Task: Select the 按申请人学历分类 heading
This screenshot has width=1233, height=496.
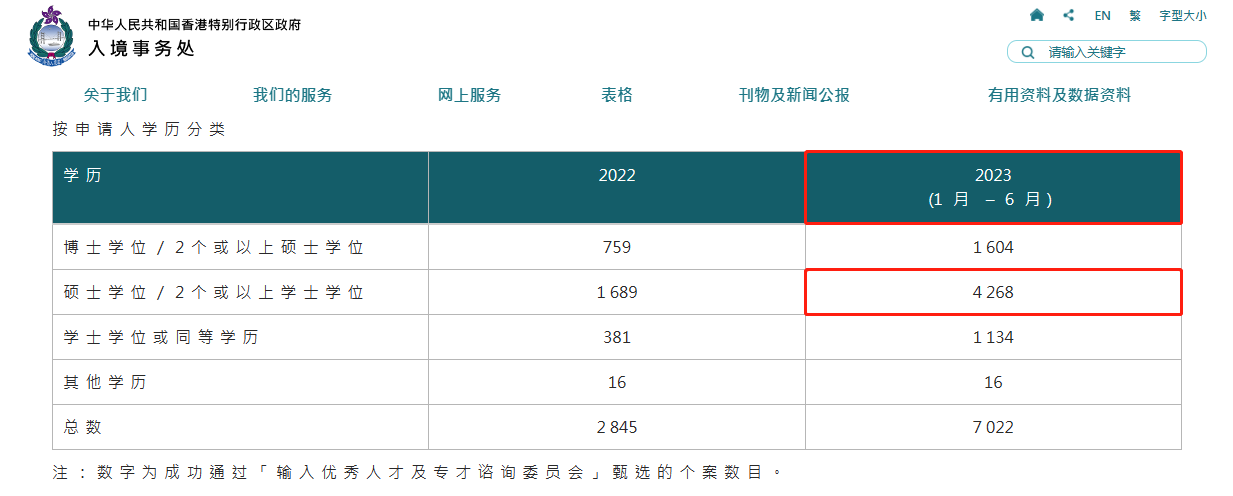Action: (x=139, y=129)
